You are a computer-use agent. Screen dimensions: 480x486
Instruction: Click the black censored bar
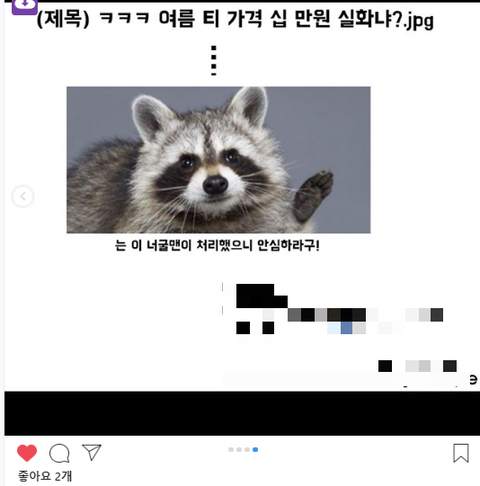click(242, 413)
